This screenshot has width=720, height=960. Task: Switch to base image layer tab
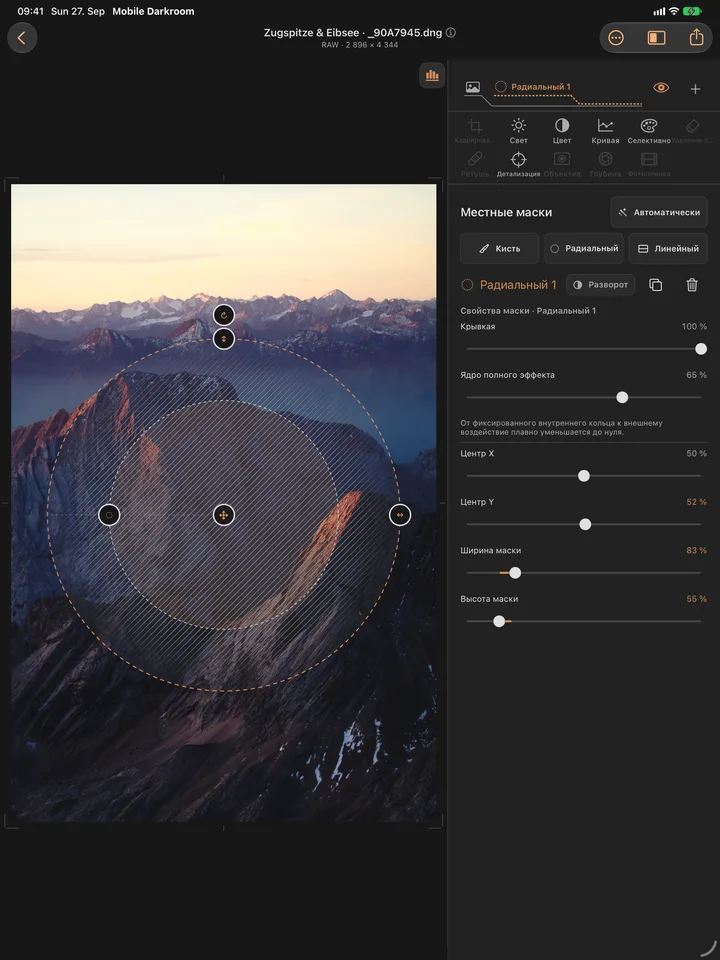point(473,87)
